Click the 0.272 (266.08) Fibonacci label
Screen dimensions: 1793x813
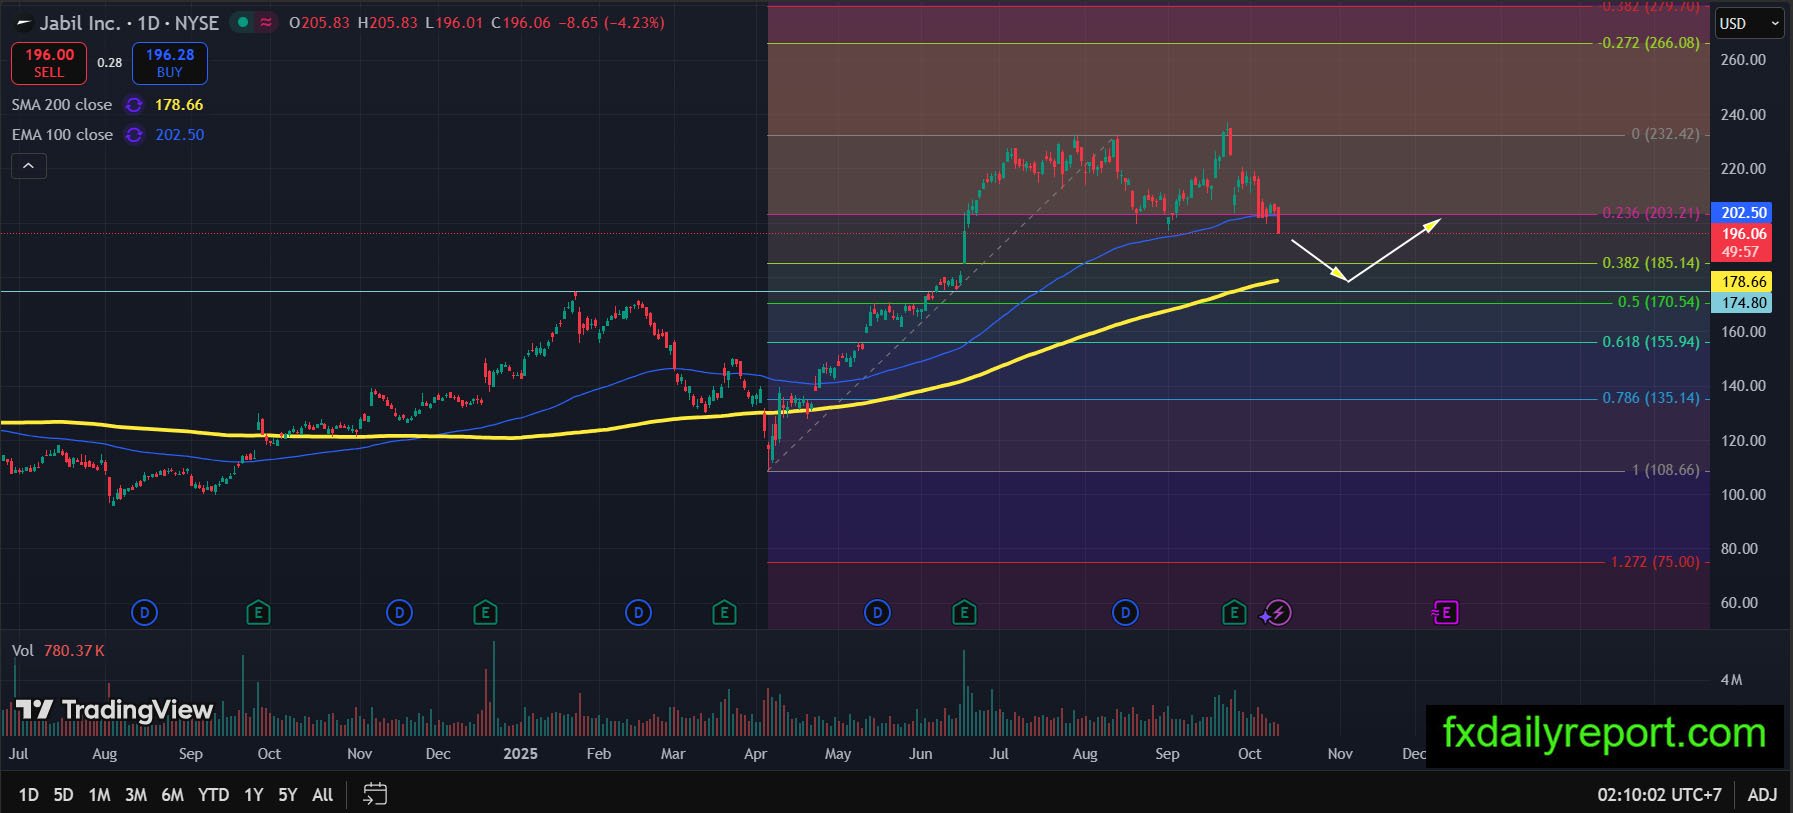(1650, 43)
